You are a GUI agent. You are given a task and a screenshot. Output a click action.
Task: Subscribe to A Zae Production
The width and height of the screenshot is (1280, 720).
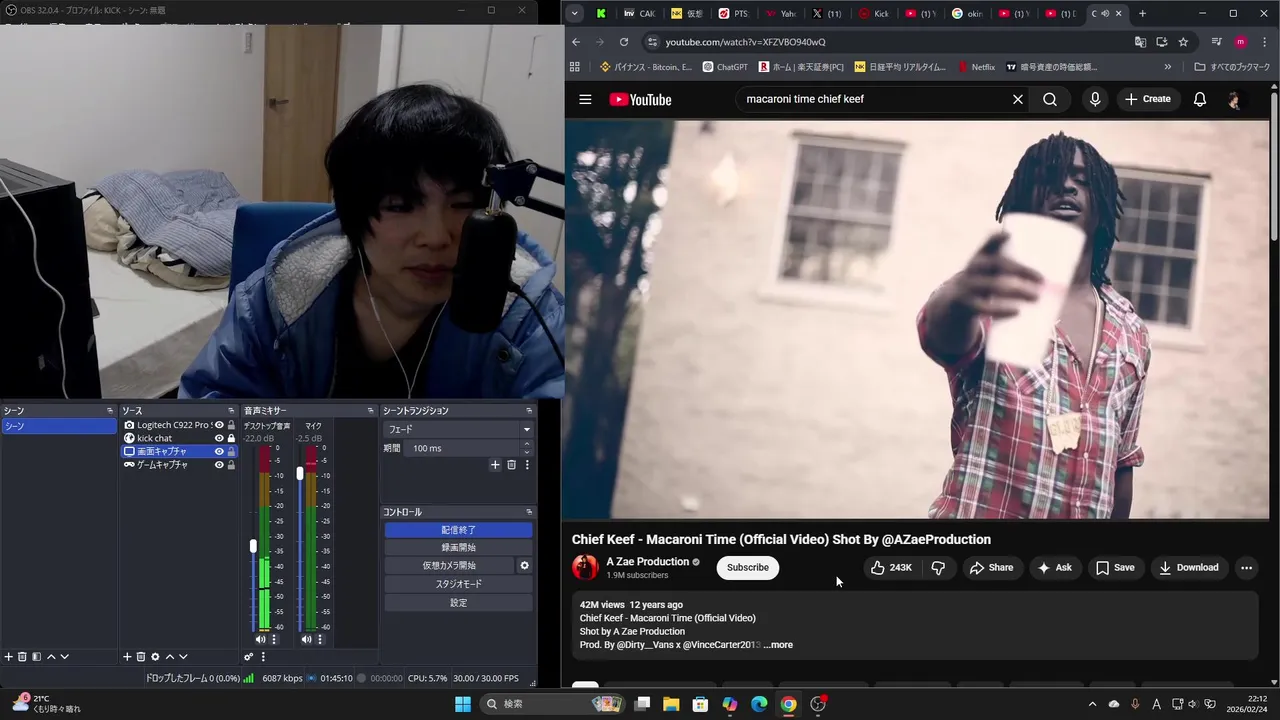tap(748, 567)
